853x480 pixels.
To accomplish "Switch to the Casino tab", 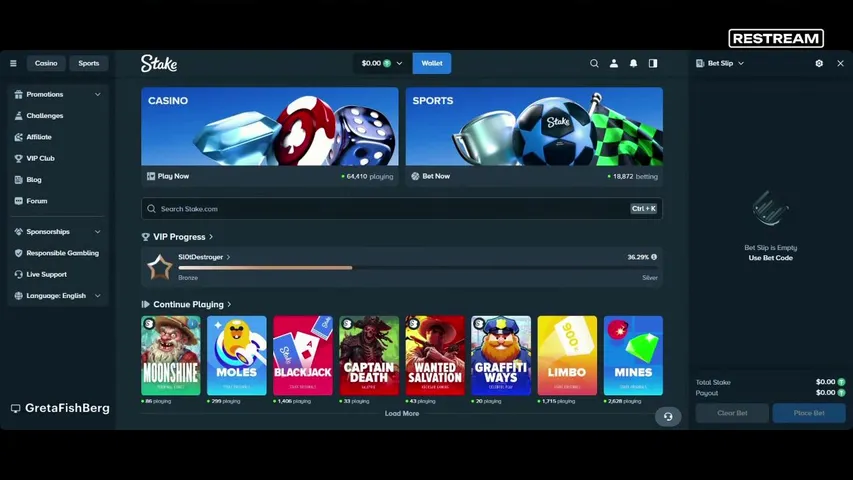I will pos(46,63).
